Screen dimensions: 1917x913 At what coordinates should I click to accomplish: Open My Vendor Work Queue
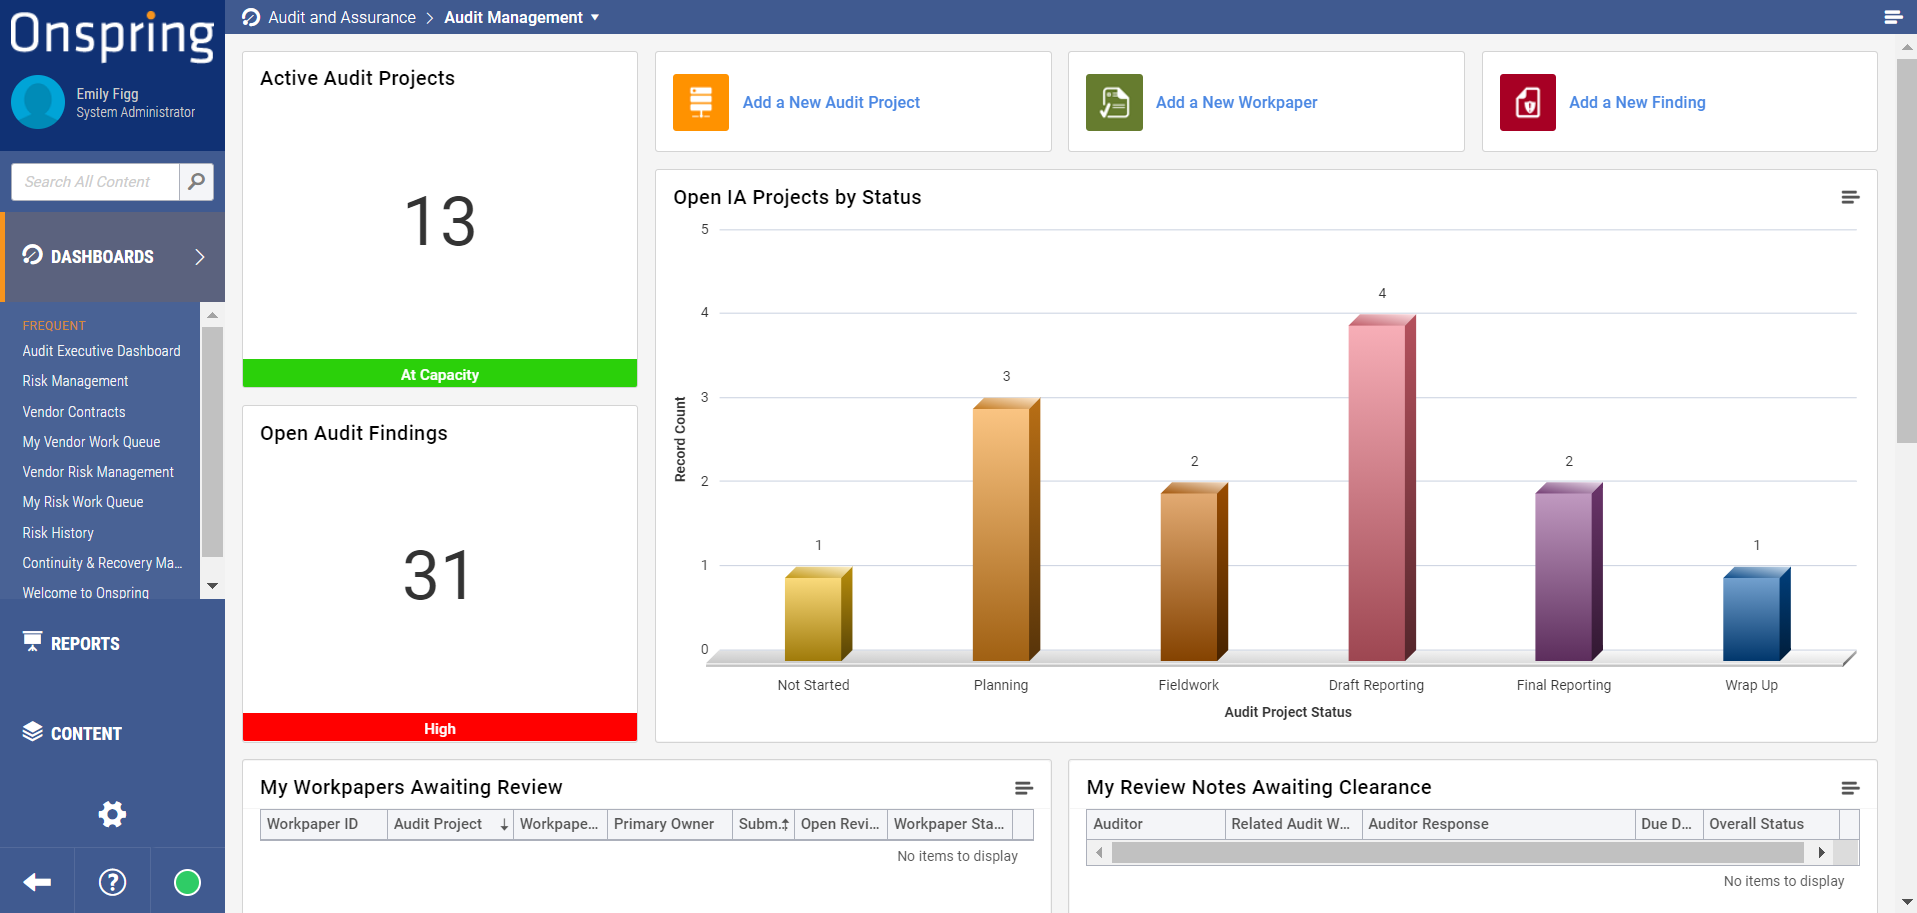tap(91, 442)
